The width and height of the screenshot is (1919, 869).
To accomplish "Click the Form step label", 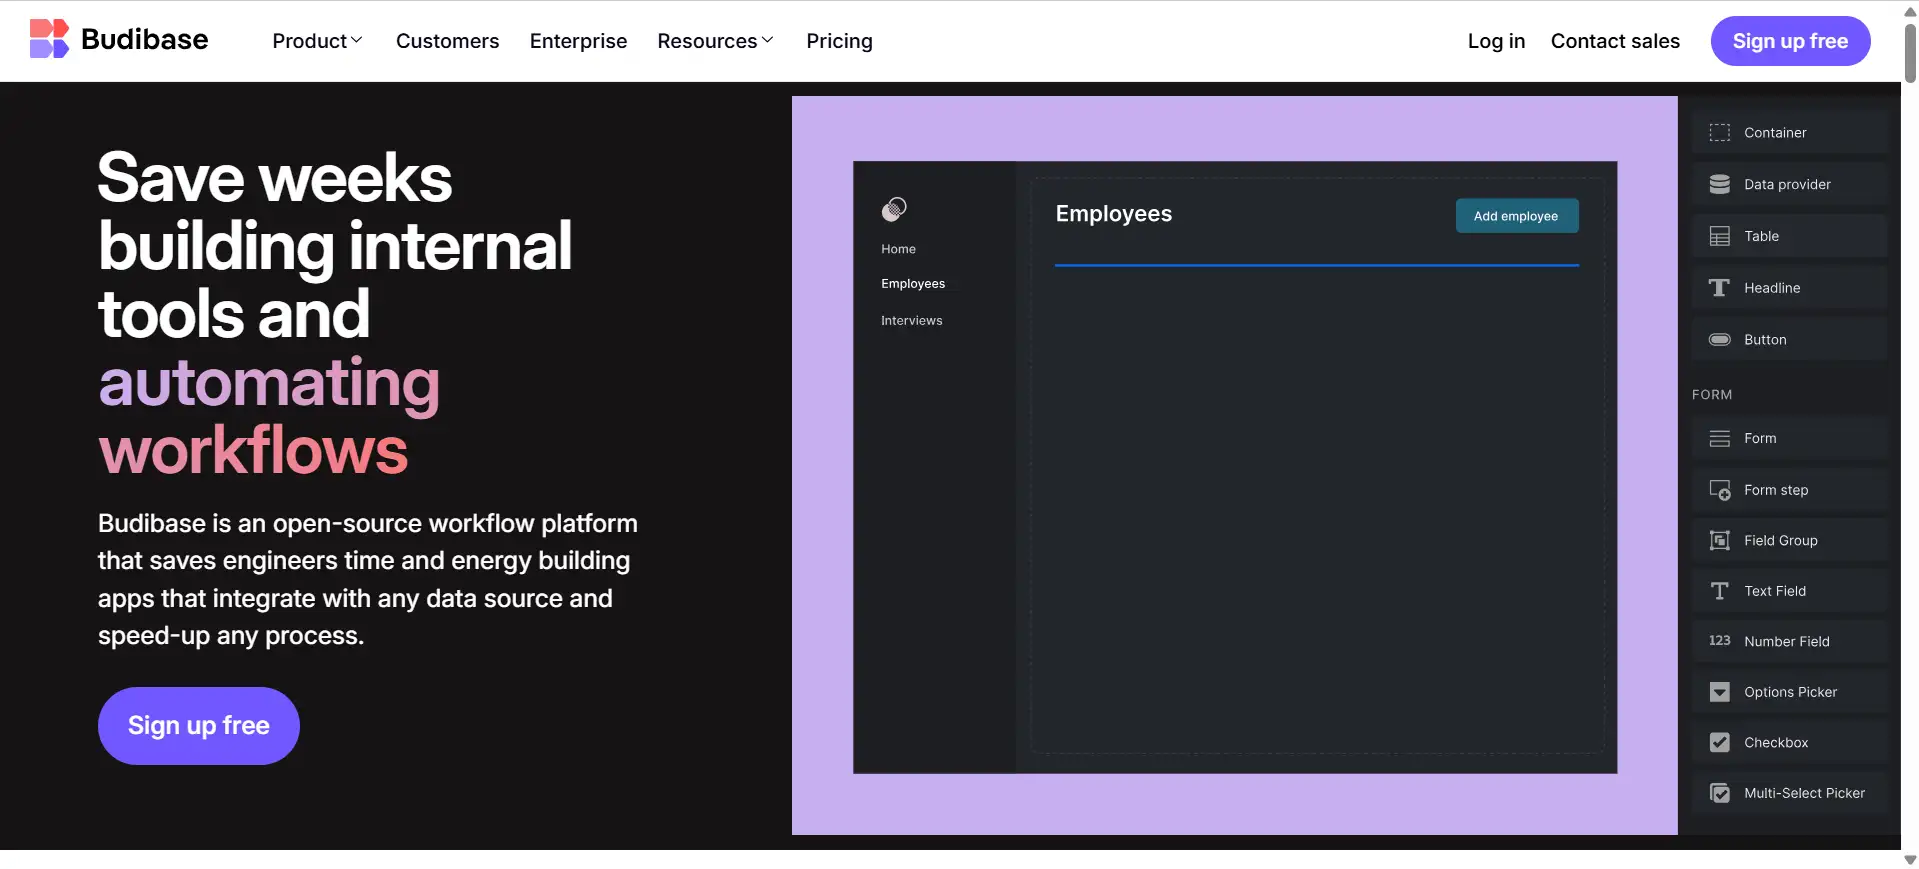I will pos(1776,490).
